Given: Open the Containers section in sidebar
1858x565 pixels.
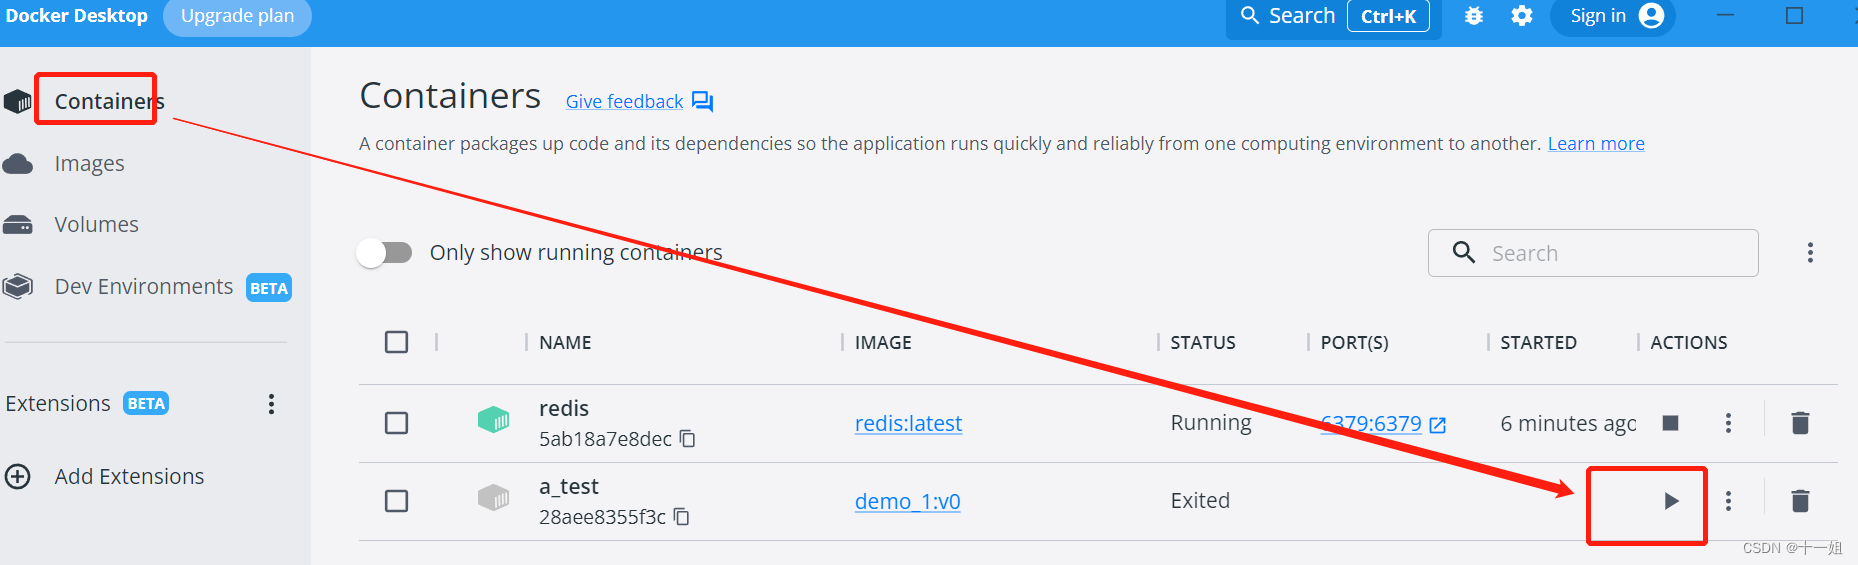Looking at the screenshot, I should tap(109, 101).
